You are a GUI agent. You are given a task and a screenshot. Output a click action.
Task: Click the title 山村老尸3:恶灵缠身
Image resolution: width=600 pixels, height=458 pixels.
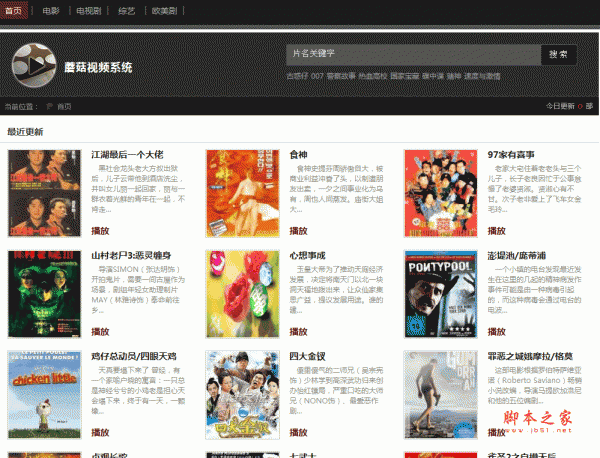(x=131, y=255)
